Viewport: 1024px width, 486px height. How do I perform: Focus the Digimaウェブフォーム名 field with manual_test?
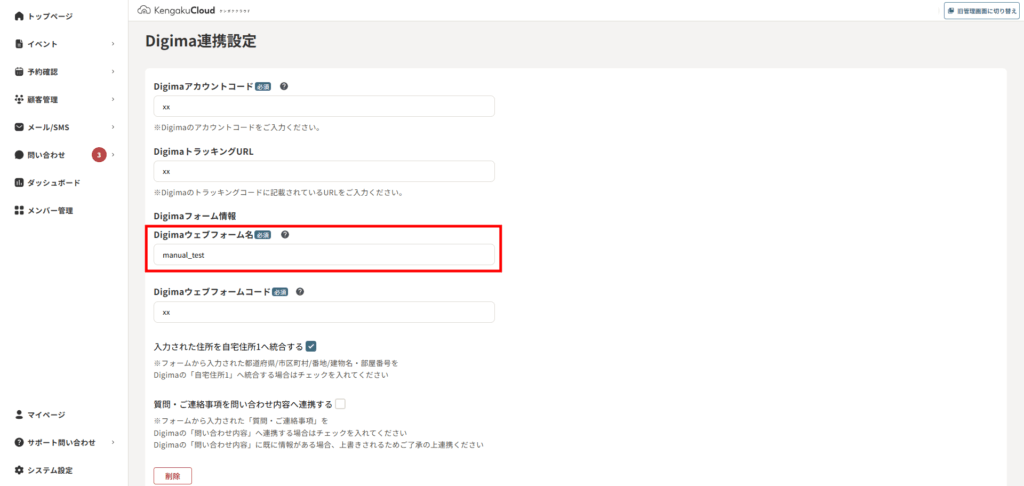pyautogui.click(x=324, y=255)
